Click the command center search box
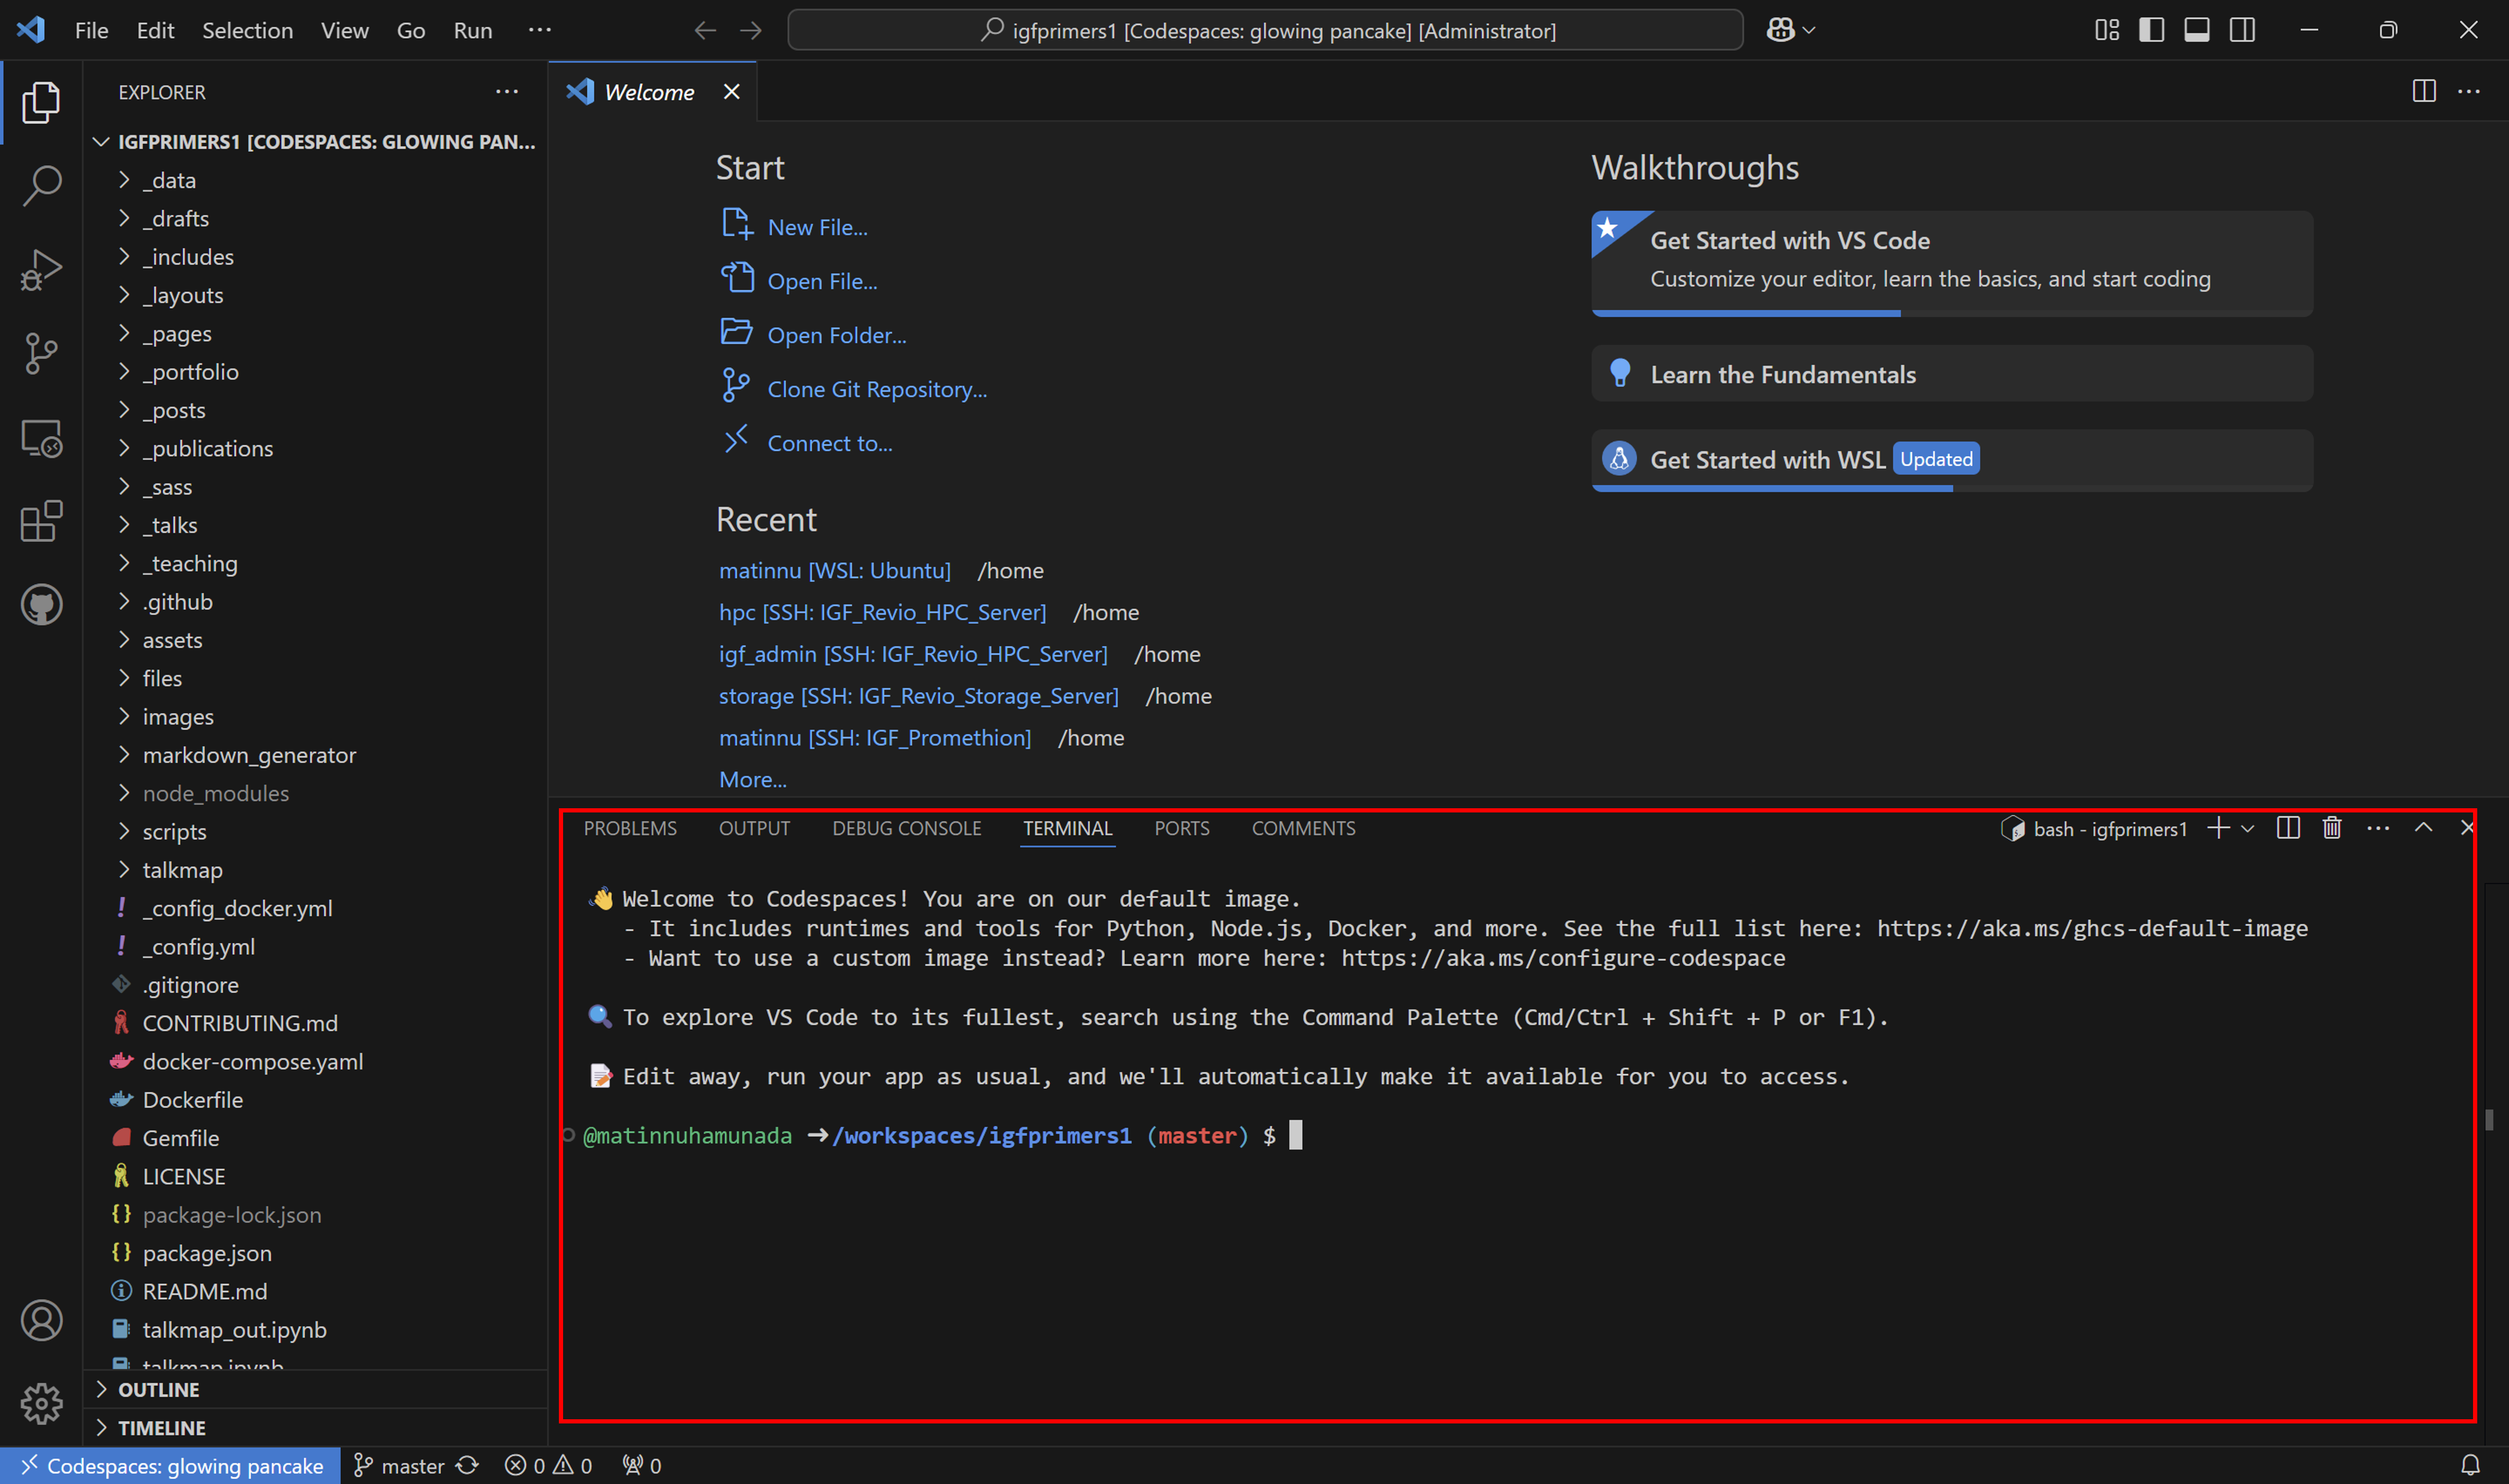The image size is (2509, 1484). [x=1264, y=30]
